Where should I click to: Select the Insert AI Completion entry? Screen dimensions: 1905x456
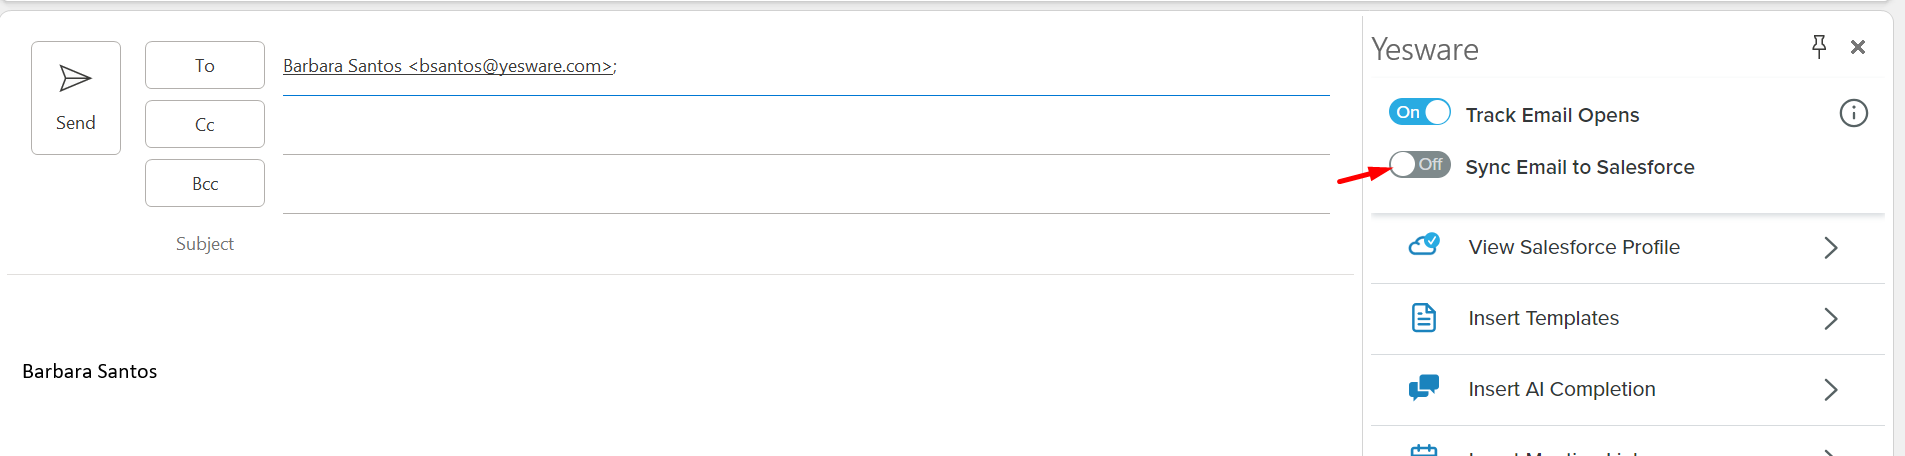[x=1627, y=390]
